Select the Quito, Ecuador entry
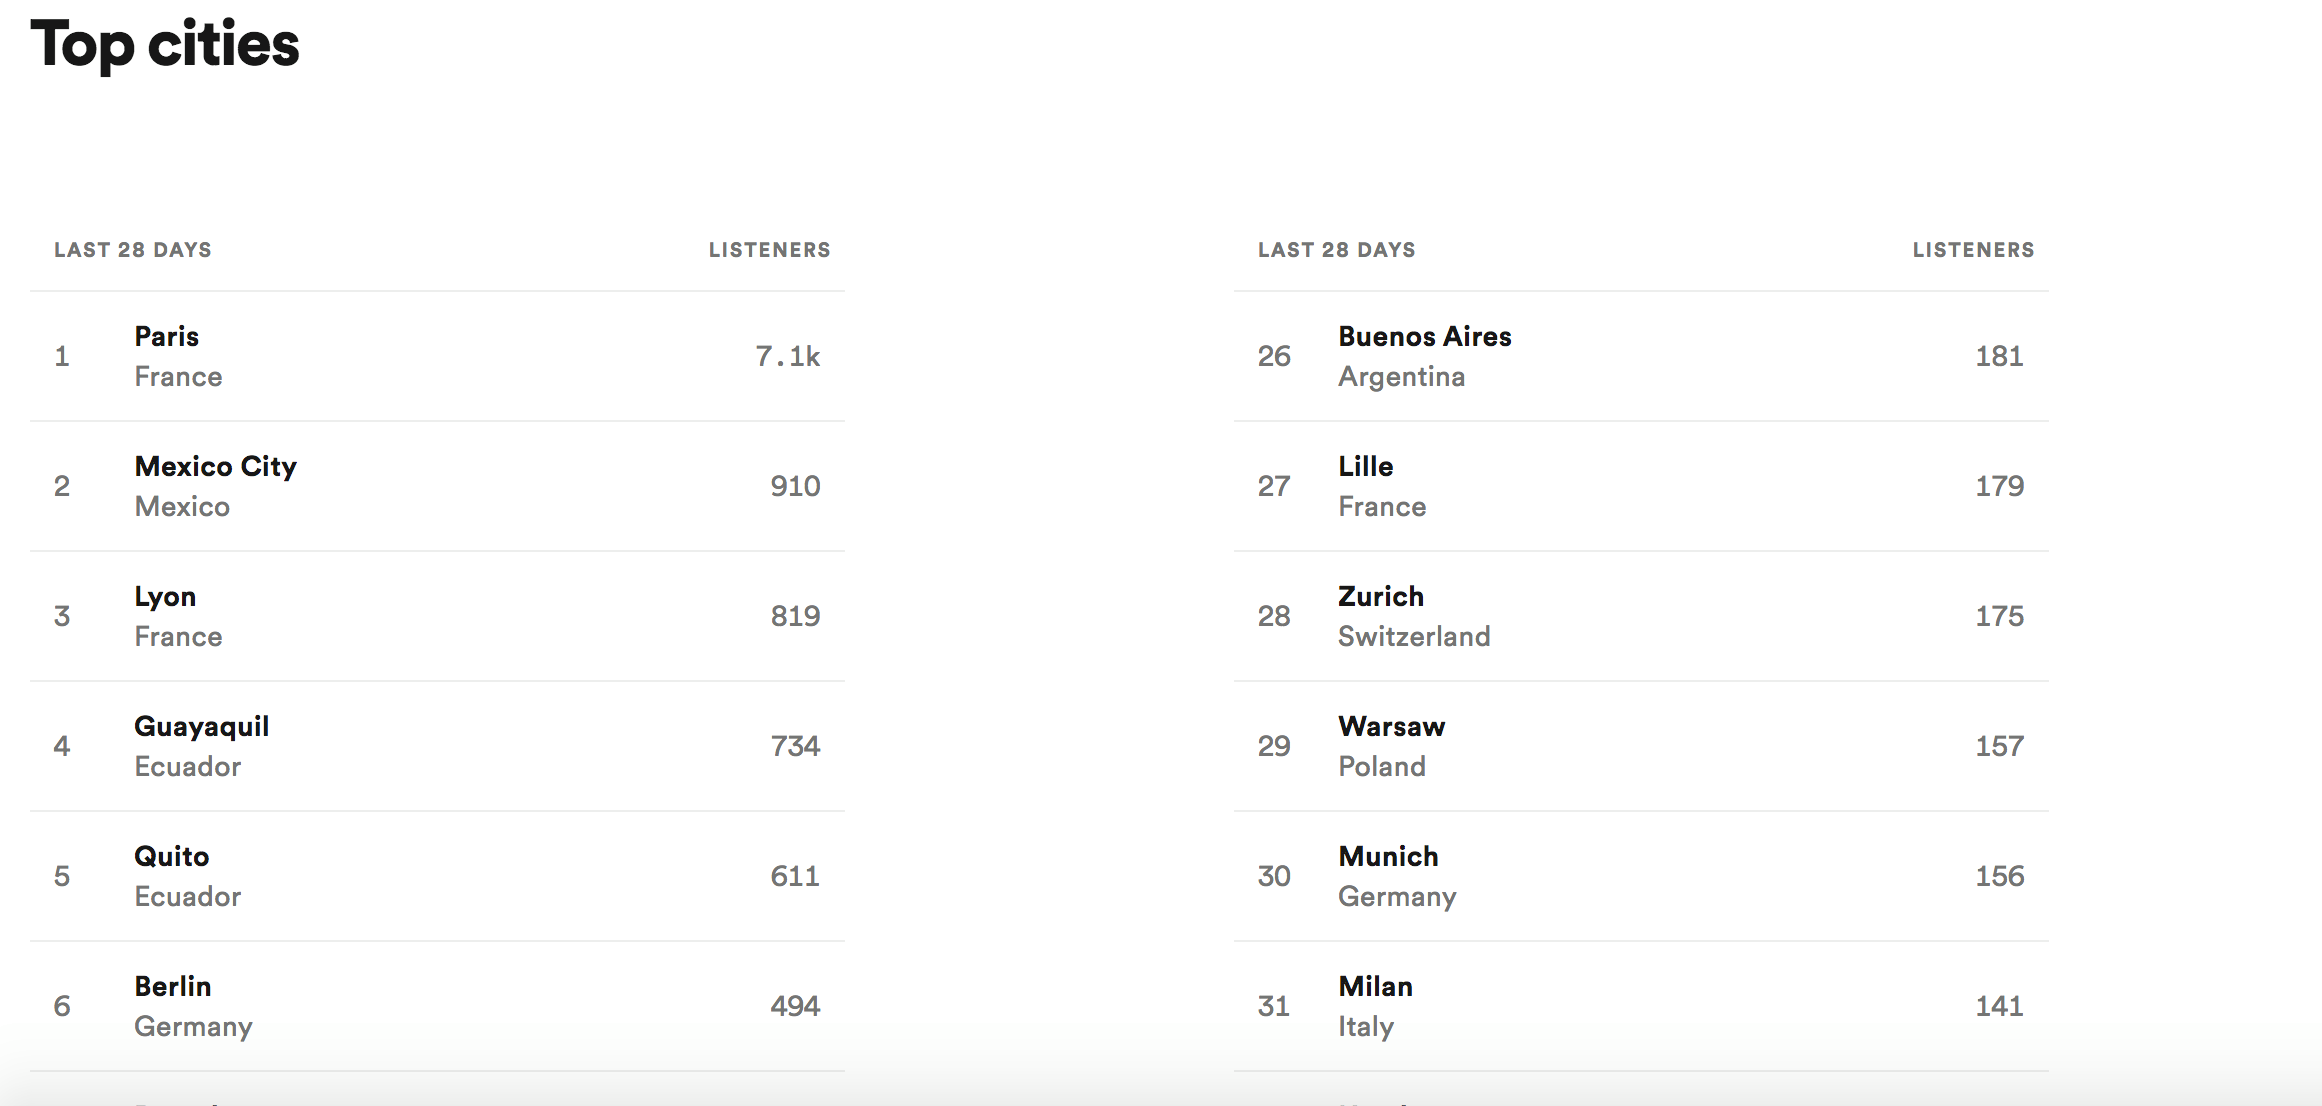 172,857
